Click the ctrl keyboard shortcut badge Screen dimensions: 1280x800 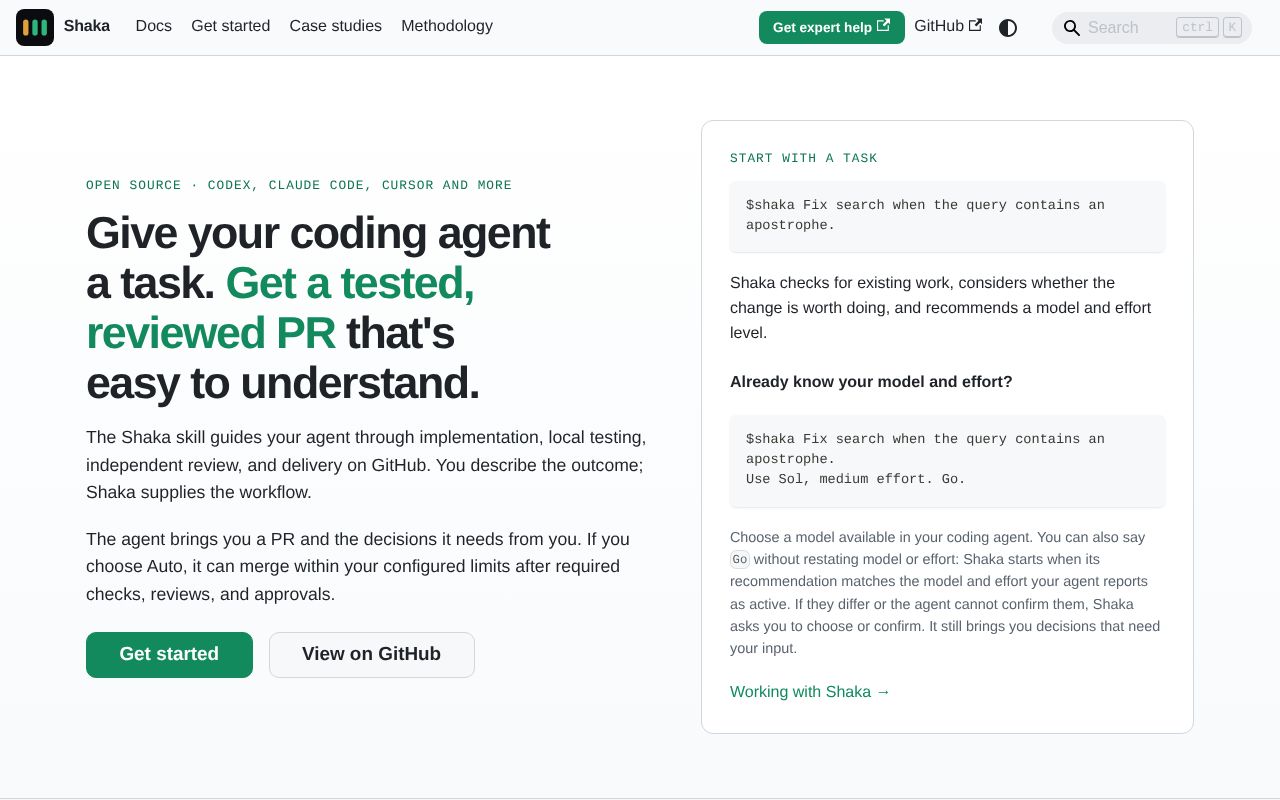click(1197, 27)
